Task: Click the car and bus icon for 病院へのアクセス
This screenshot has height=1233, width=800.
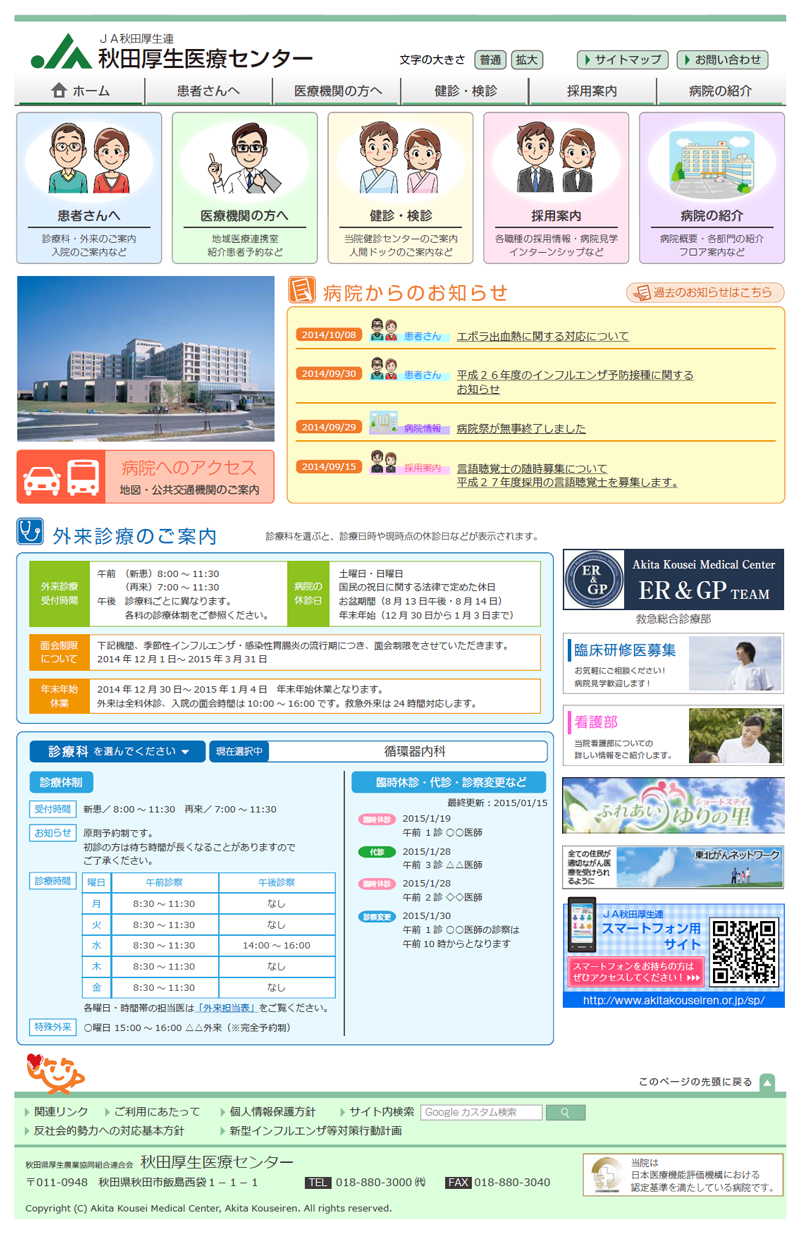Action: 62,477
